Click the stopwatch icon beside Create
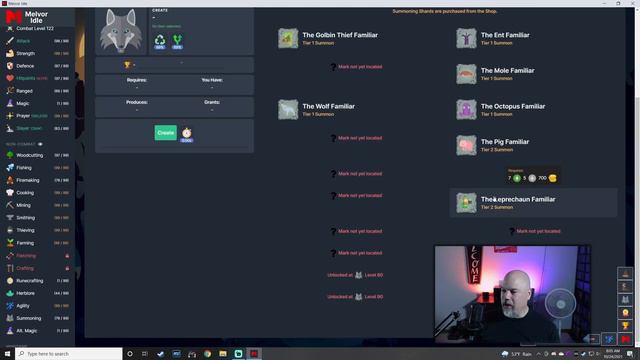 (187, 133)
